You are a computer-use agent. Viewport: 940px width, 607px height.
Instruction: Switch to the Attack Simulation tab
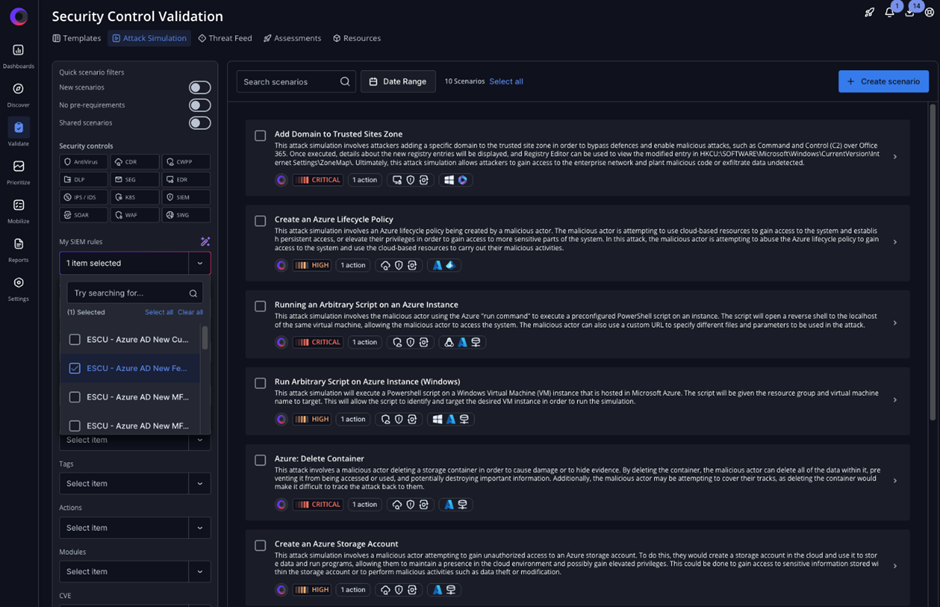pos(149,38)
